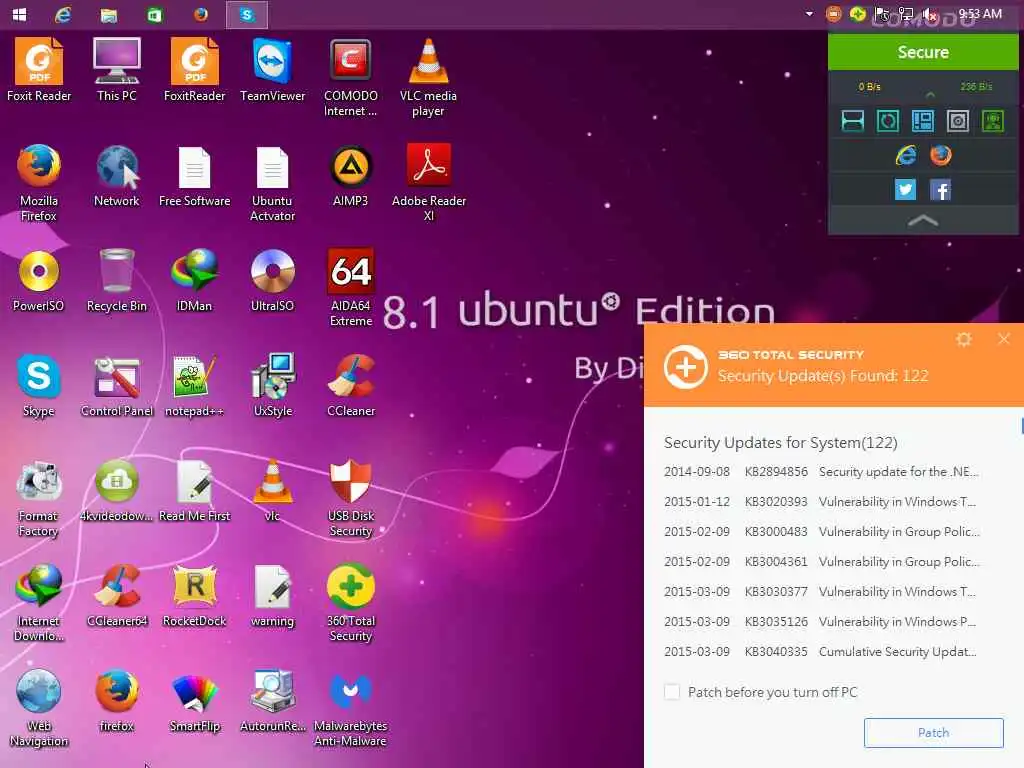Open Format Factory
The image size is (1024, 768).
tap(39, 498)
